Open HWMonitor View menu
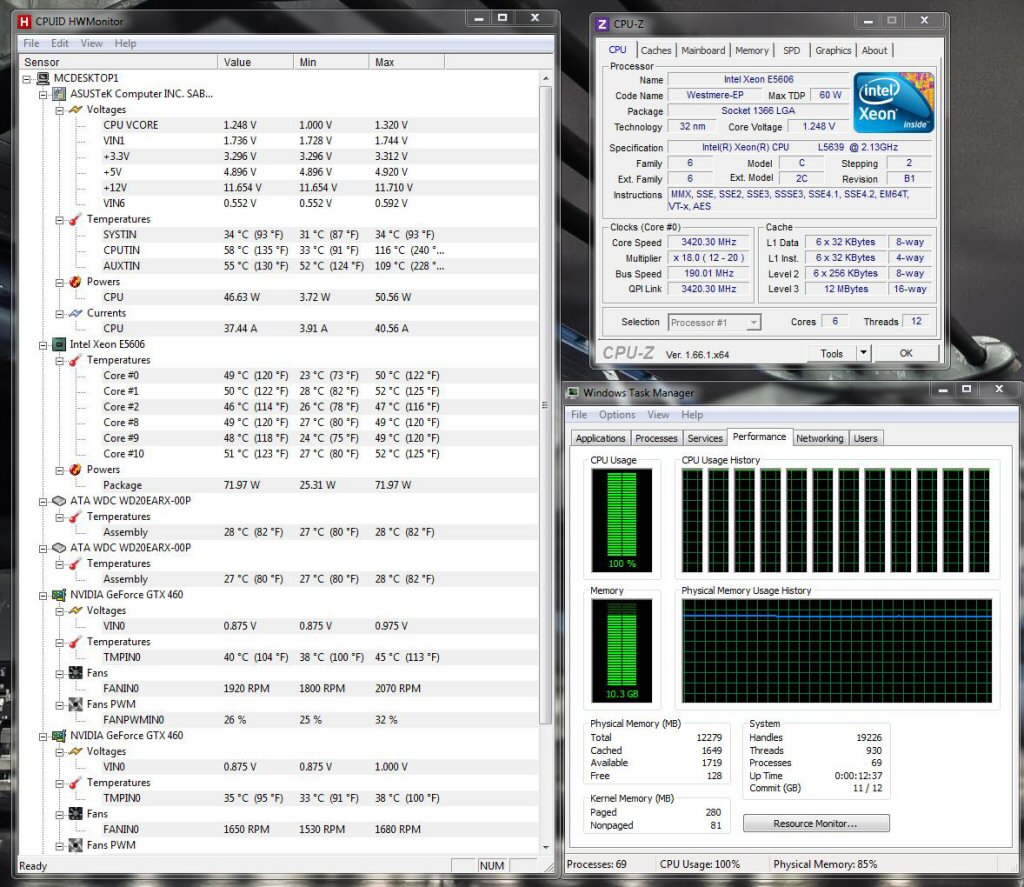This screenshot has width=1024, height=887. tap(91, 44)
